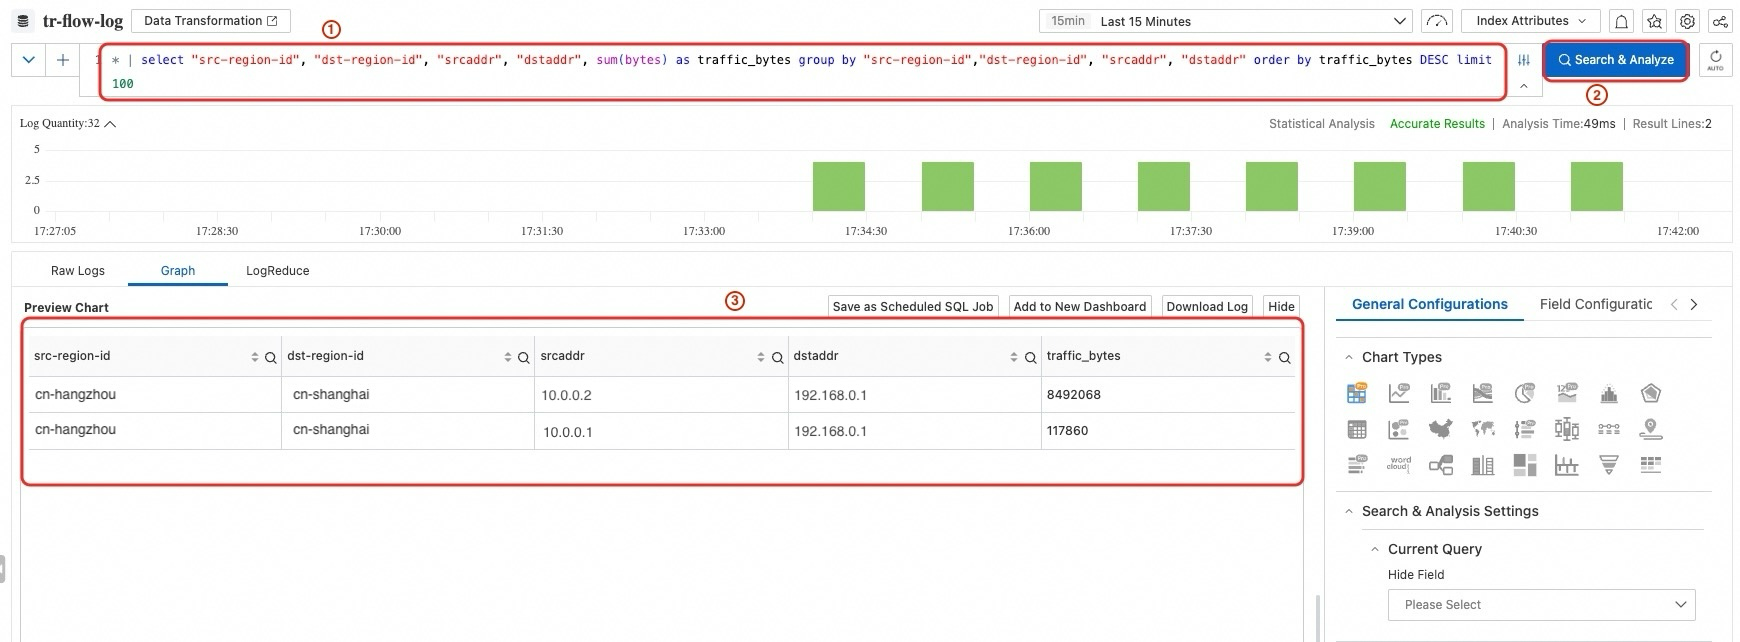
Task: Select the Table Pro chart type
Action: pyautogui.click(x=1356, y=393)
